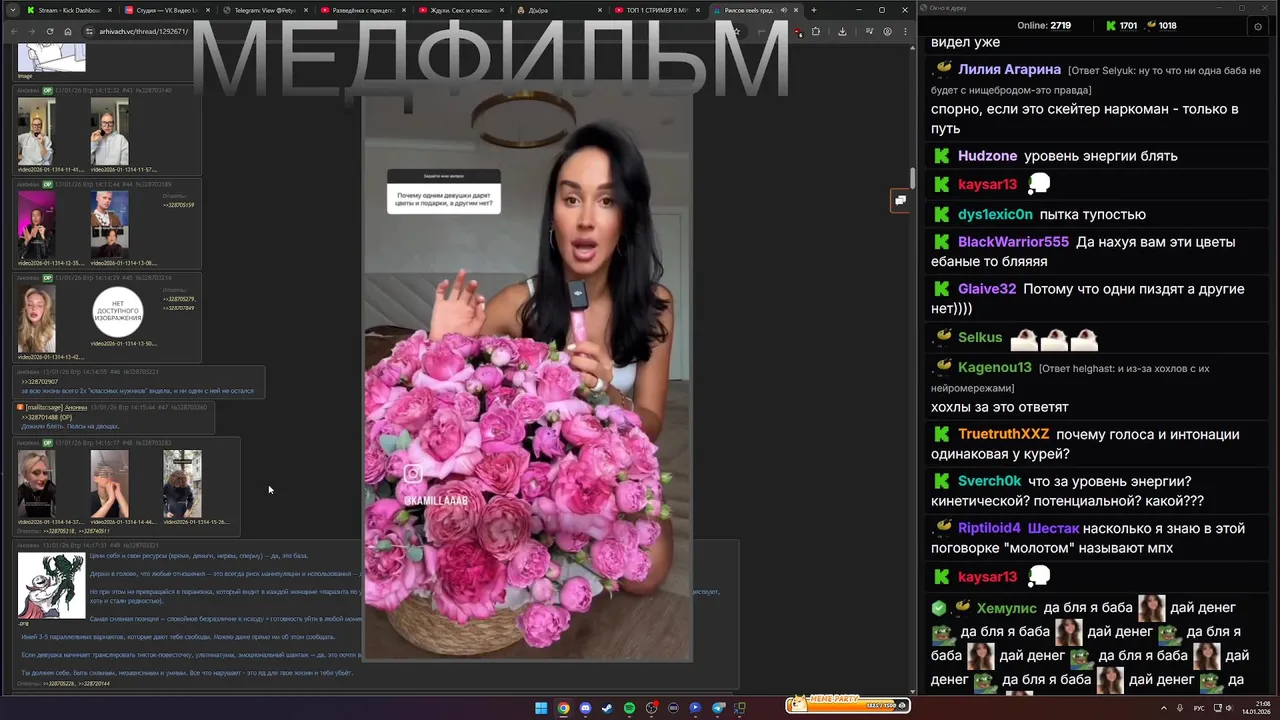Open the blonde woman video thumbnail in post #45
The image size is (1280, 720).
(x=36, y=319)
